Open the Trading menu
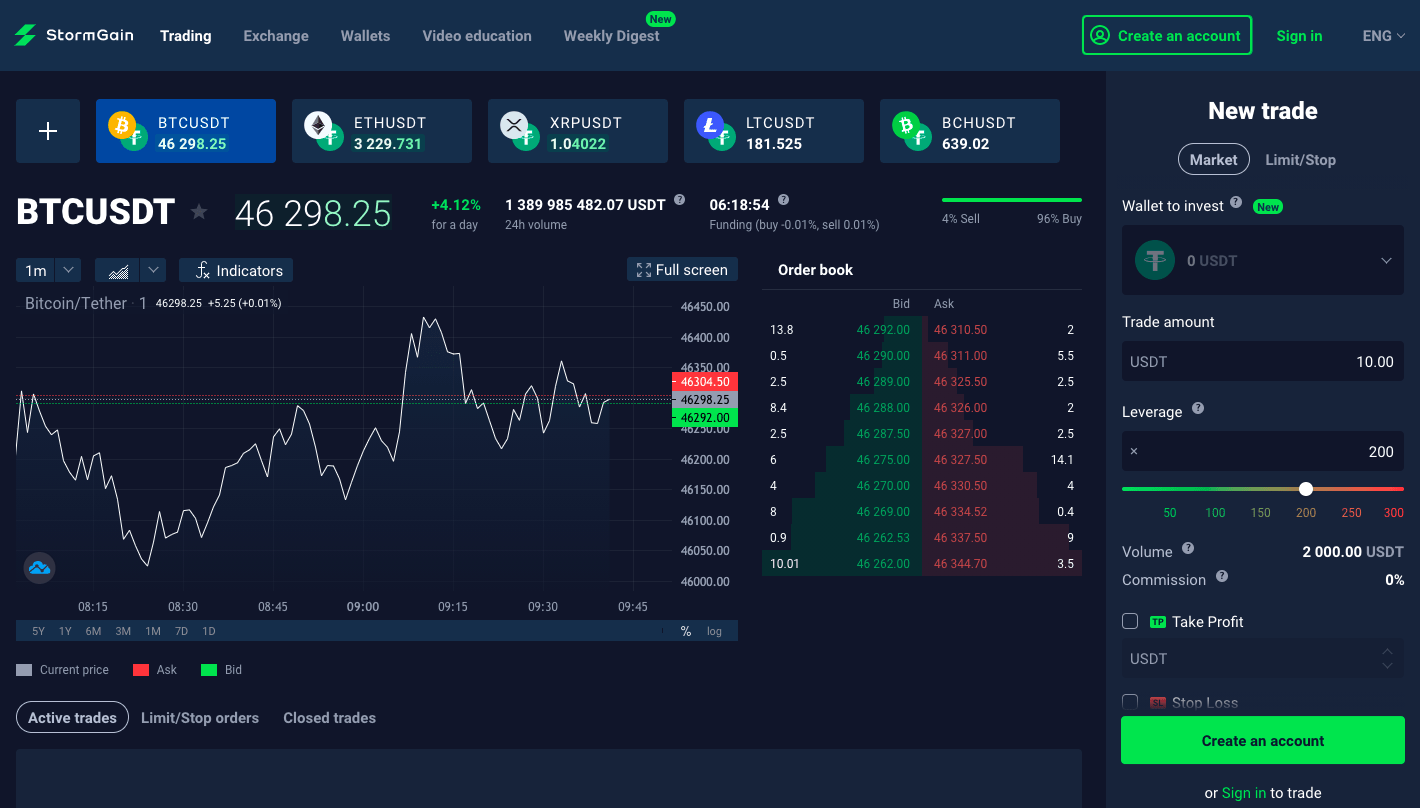 [186, 36]
